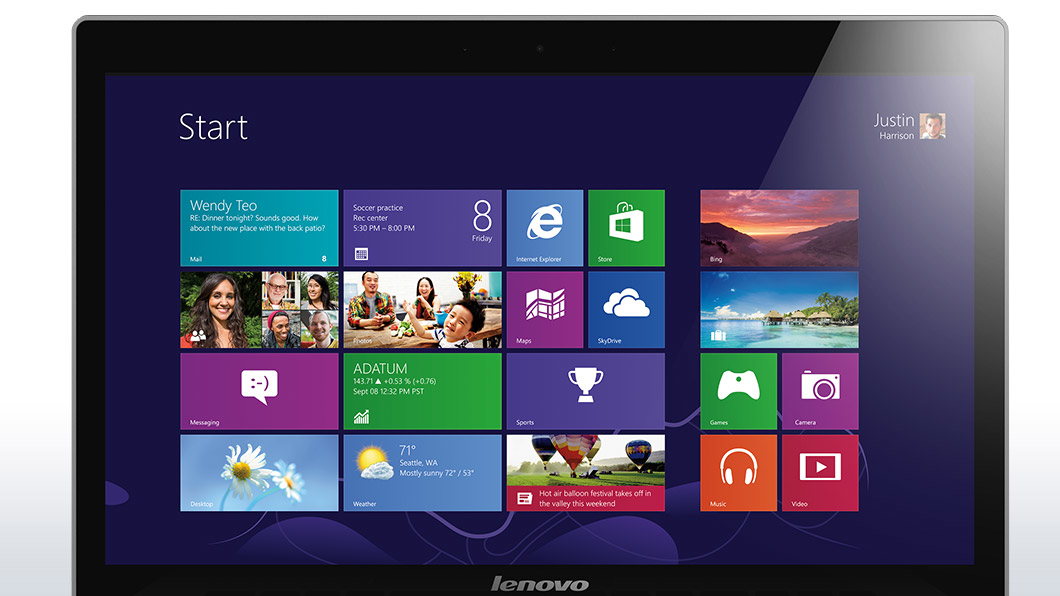
Task: Click the 'Hot air balloon festival' headline
Action: (595, 498)
